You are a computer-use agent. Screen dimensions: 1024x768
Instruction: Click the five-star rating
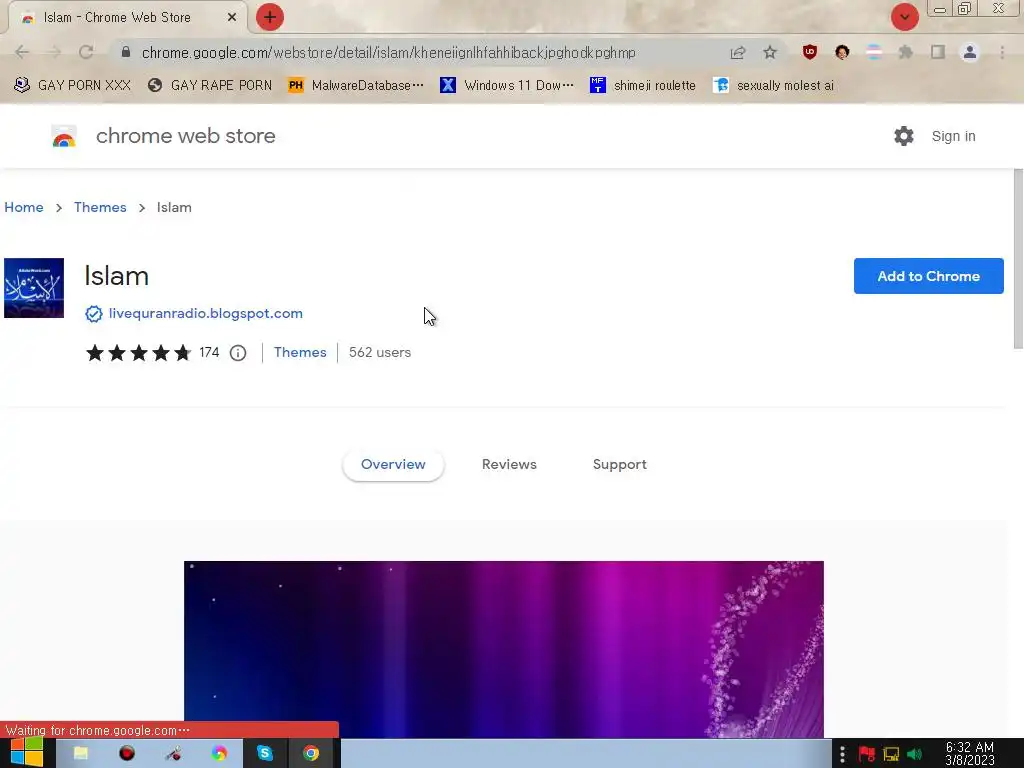coord(139,353)
